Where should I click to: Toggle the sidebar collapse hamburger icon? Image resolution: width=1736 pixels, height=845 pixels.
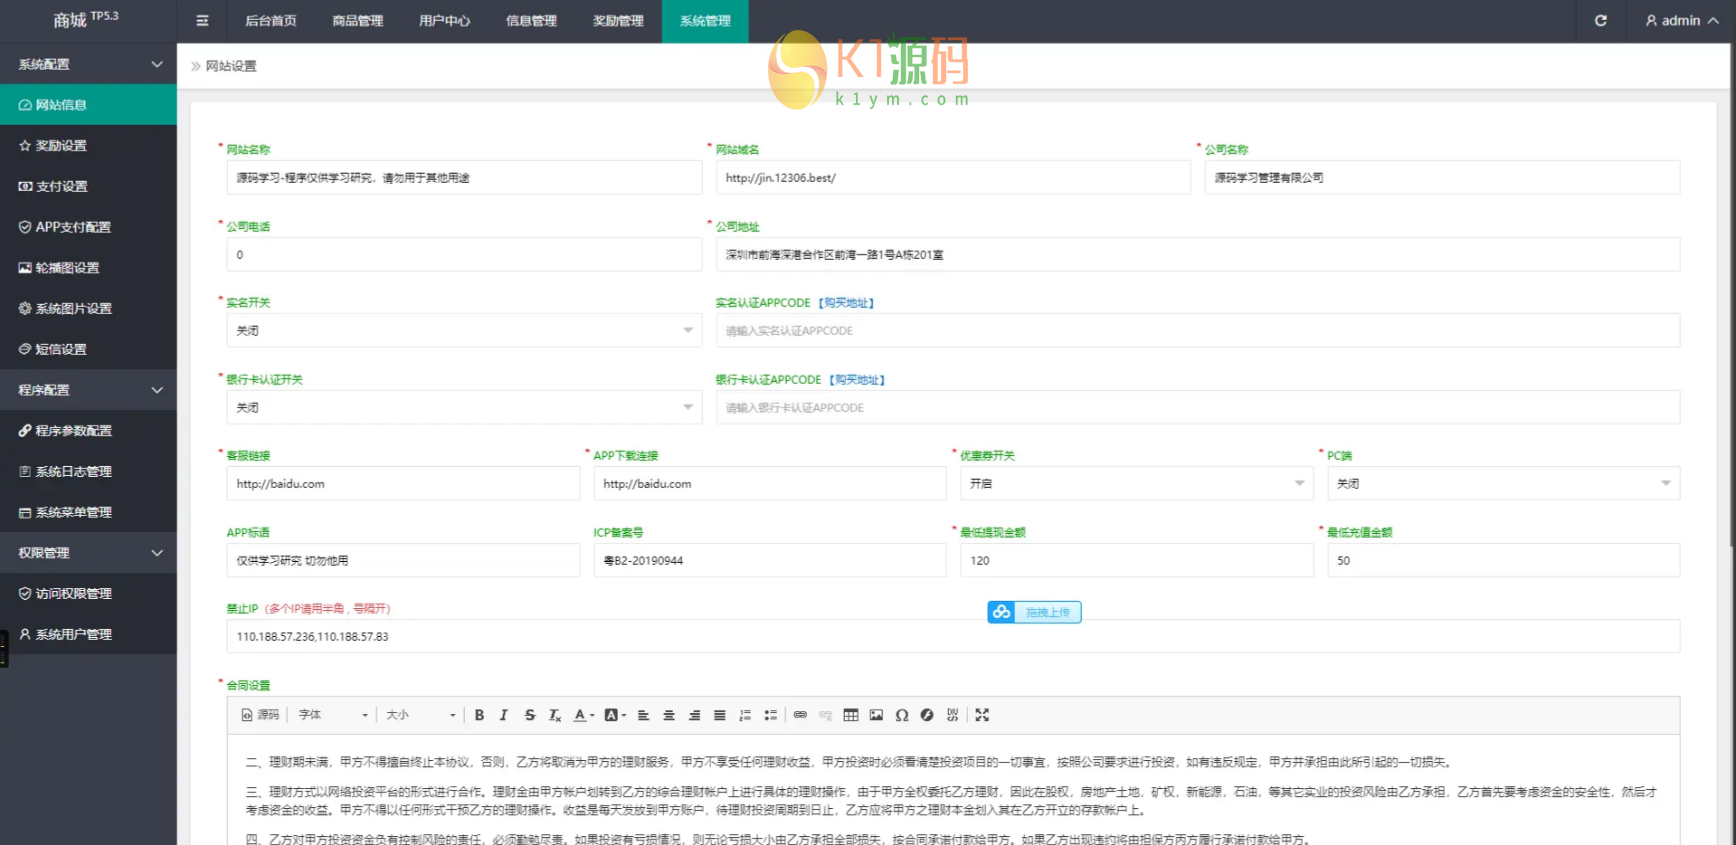point(202,20)
